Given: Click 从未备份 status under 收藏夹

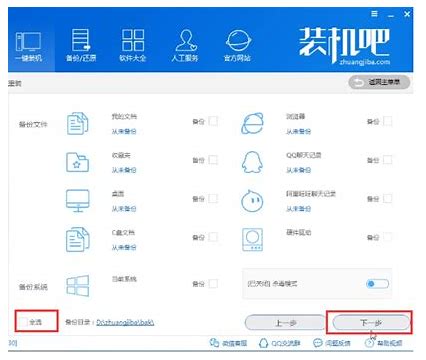Looking at the screenshot, I should pyautogui.click(x=124, y=170).
